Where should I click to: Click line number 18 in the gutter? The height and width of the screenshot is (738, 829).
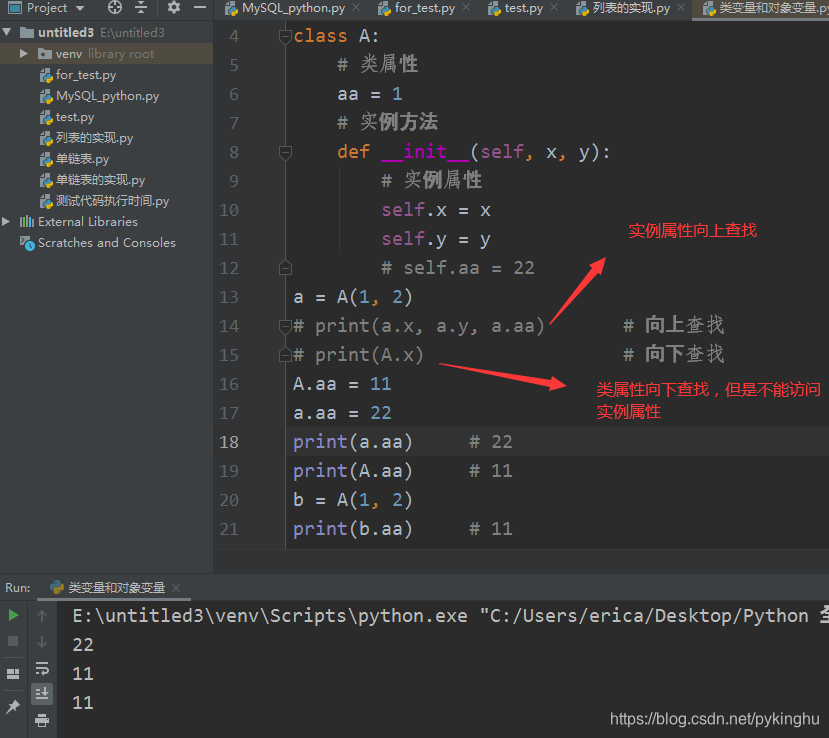pos(229,442)
